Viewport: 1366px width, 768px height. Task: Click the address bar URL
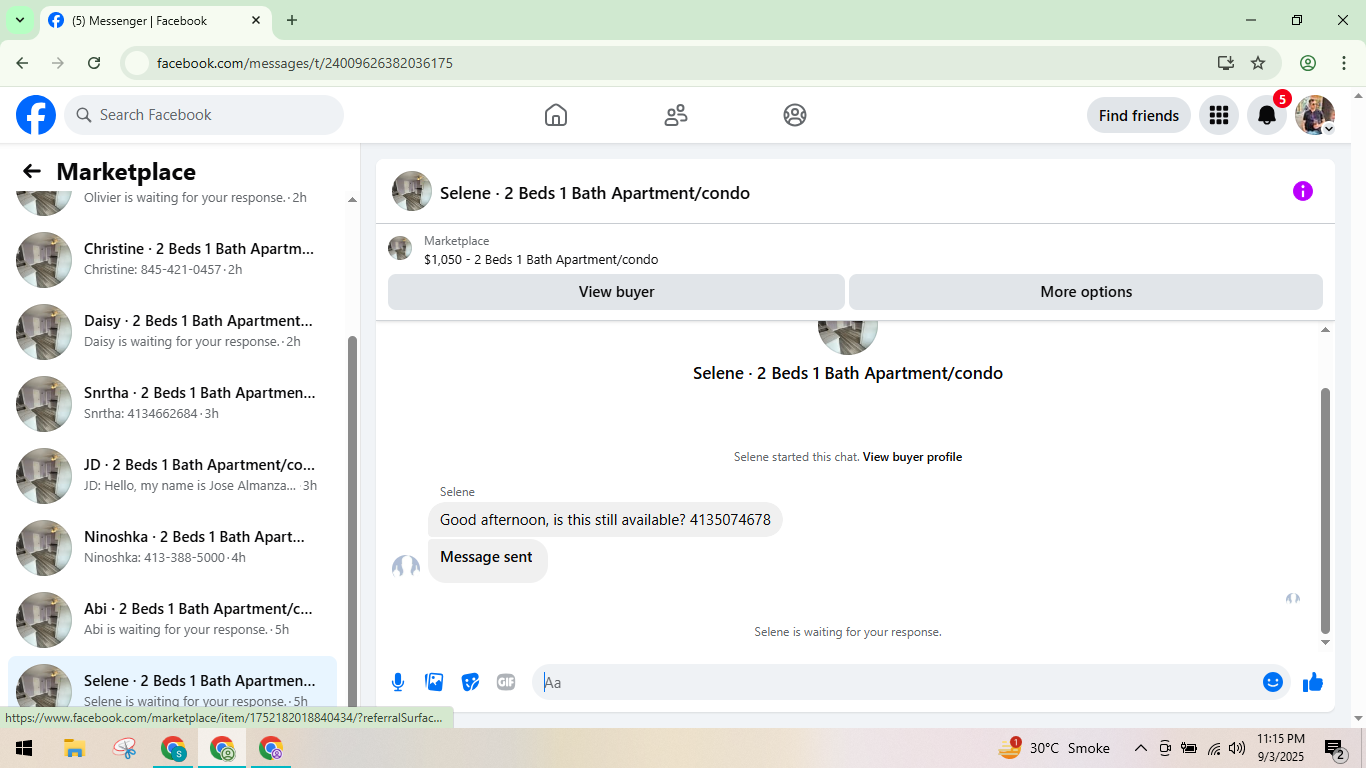coord(305,63)
